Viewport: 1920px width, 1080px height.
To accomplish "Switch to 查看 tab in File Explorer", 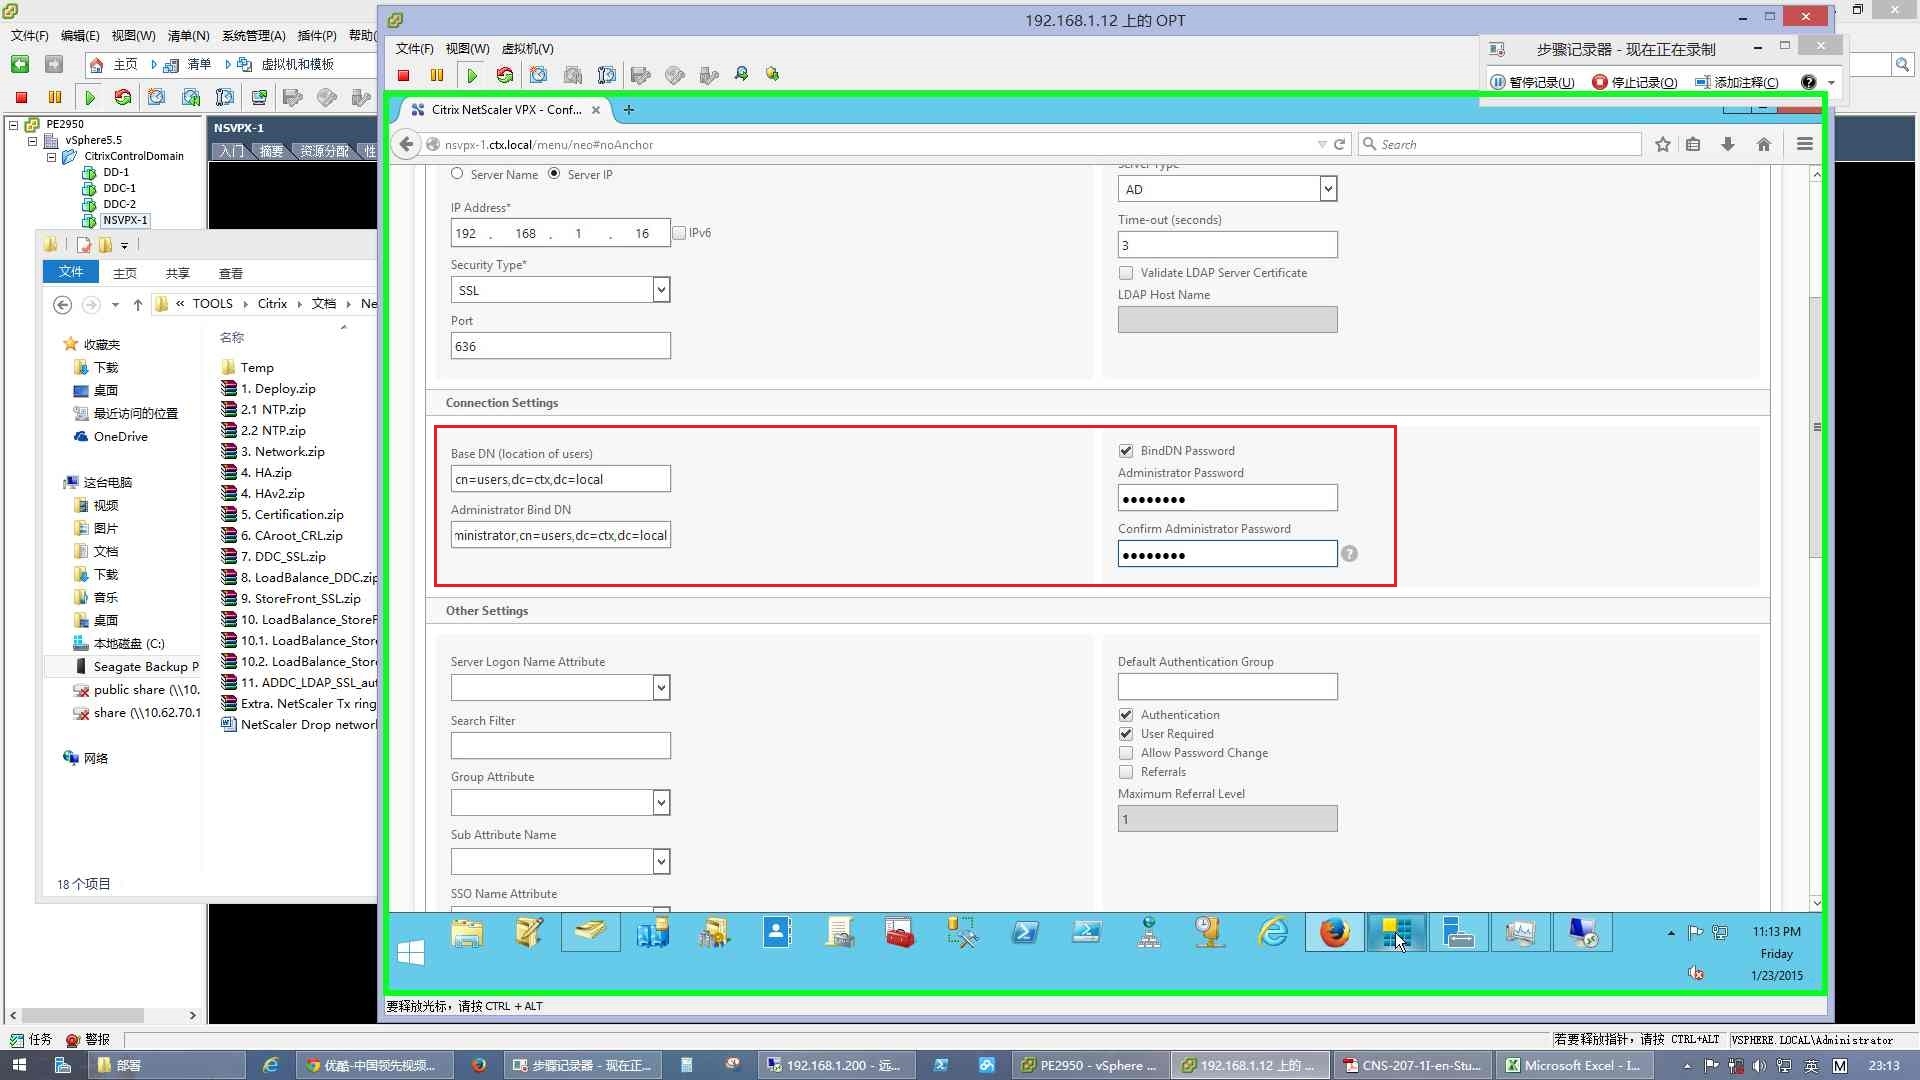I will 231,273.
